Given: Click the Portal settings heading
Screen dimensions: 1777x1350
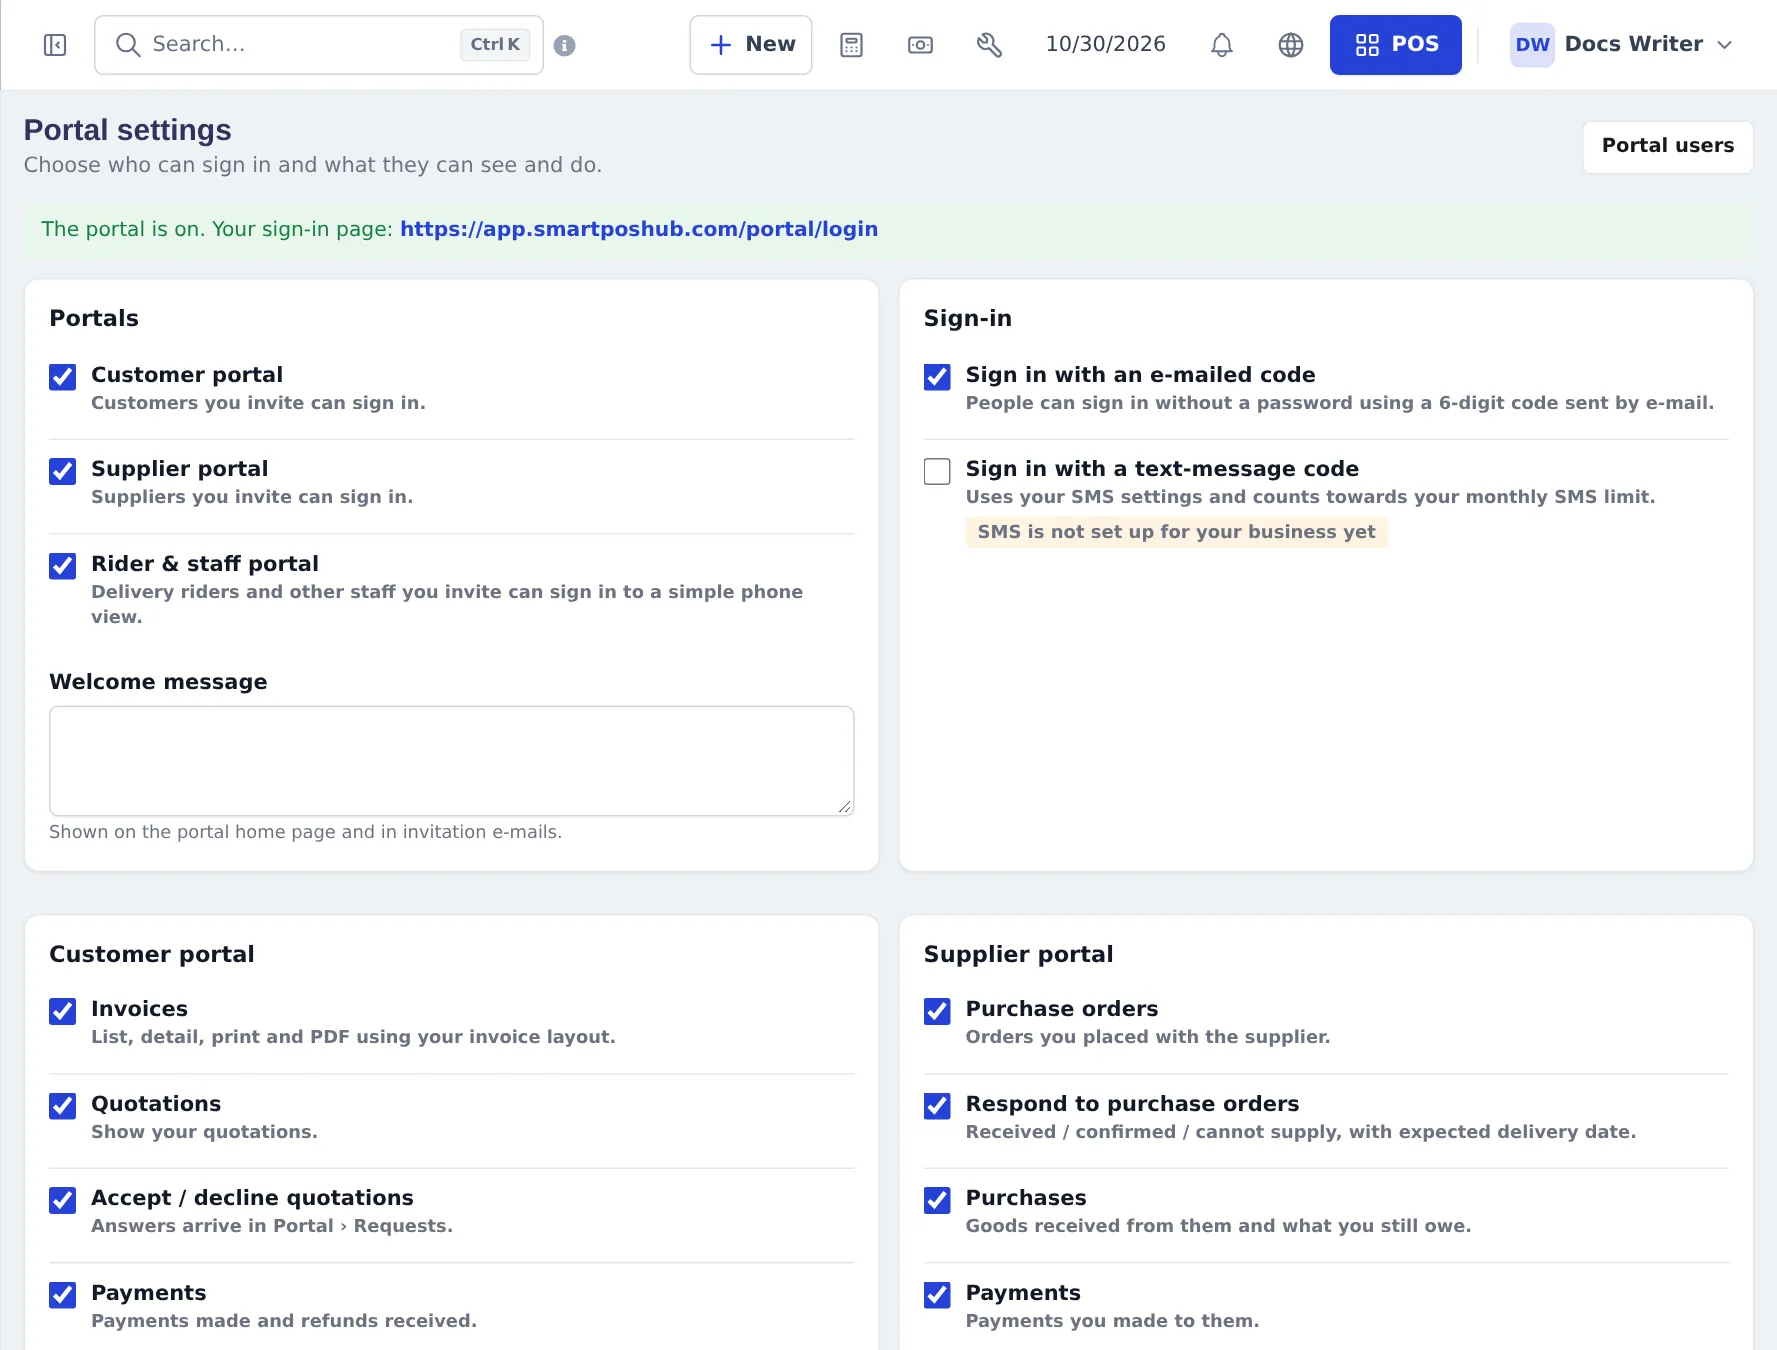Looking at the screenshot, I should coord(127,130).
